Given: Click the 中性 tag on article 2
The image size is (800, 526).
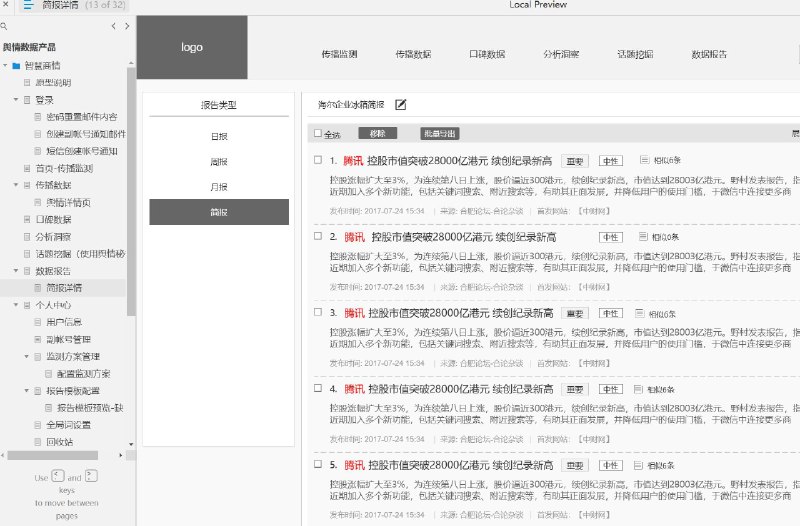Looking at the screenshot, I should tap(611, 237).
